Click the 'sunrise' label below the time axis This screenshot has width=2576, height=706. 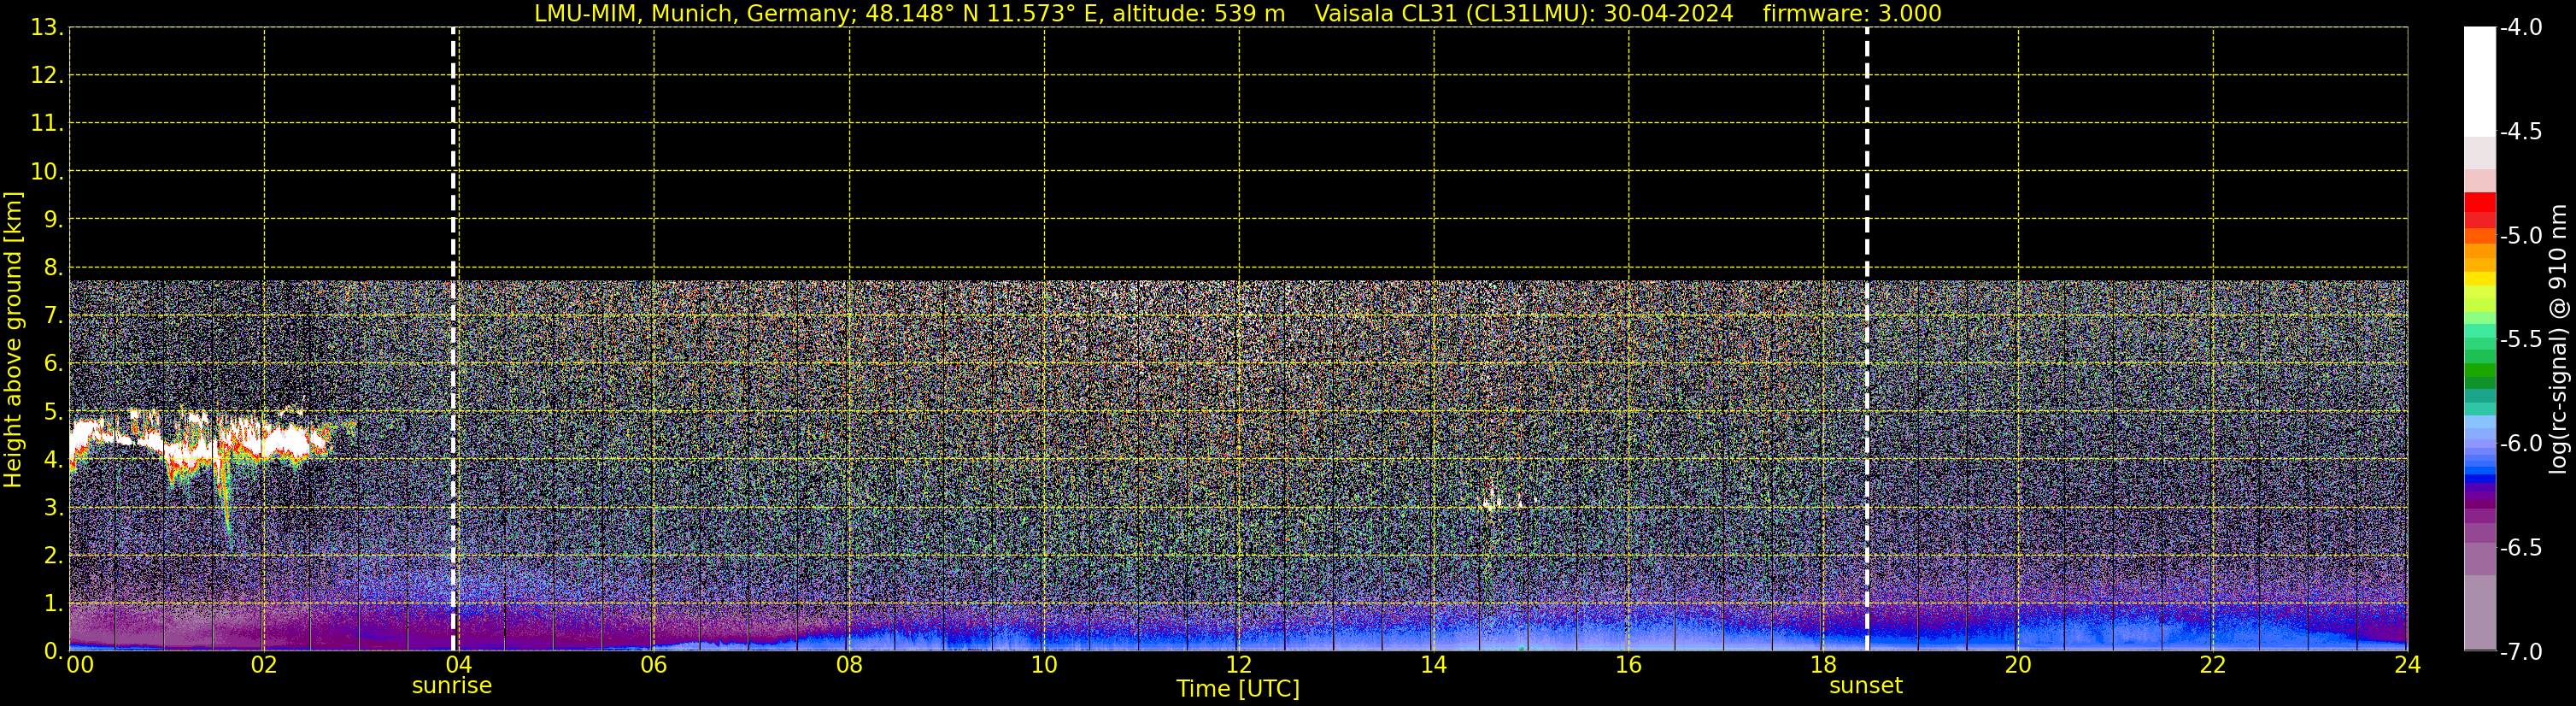[452, 686]
